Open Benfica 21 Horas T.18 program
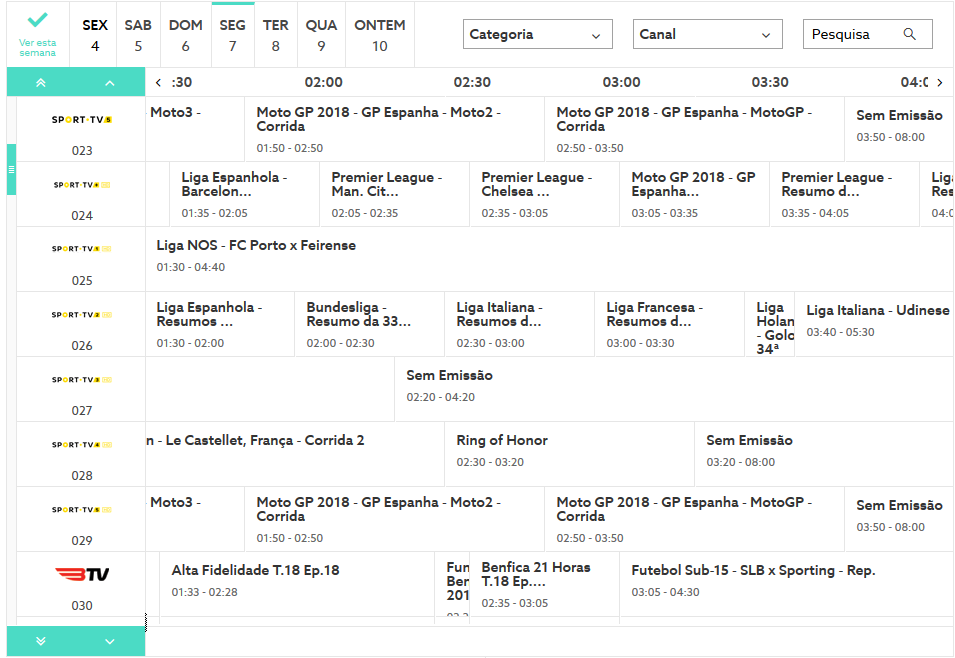955x658 pixels. 544,584
